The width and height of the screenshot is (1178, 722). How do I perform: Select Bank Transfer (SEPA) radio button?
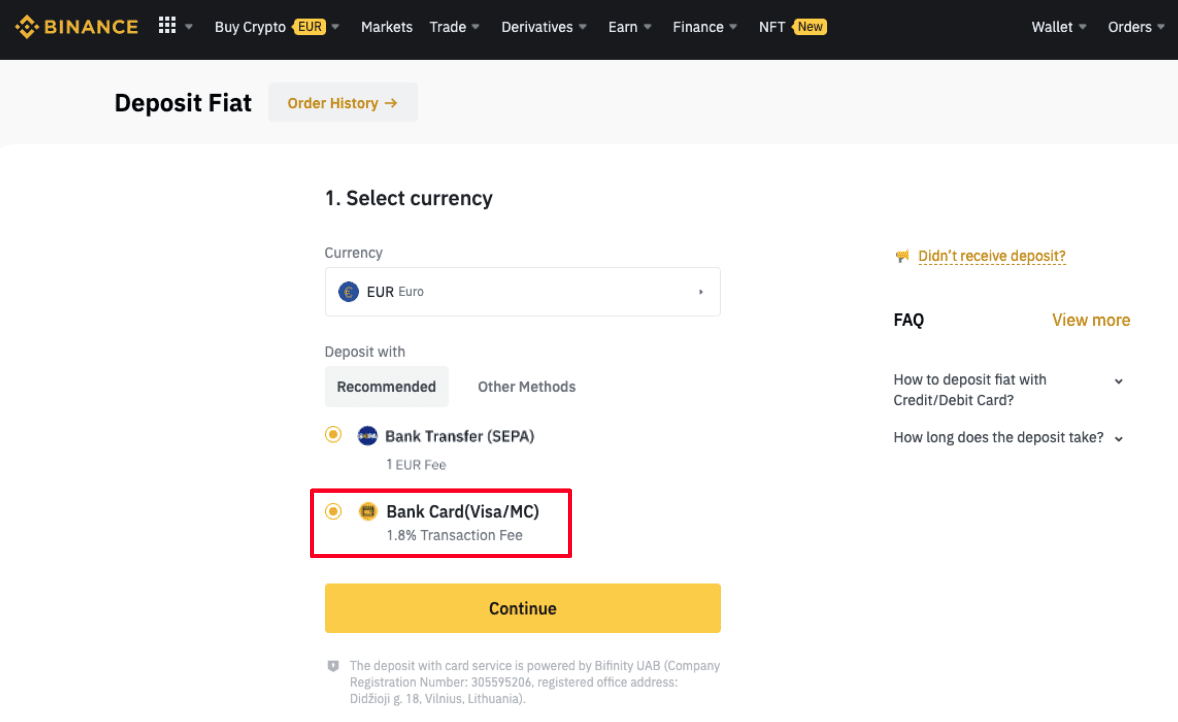click(x=333, y=434)
